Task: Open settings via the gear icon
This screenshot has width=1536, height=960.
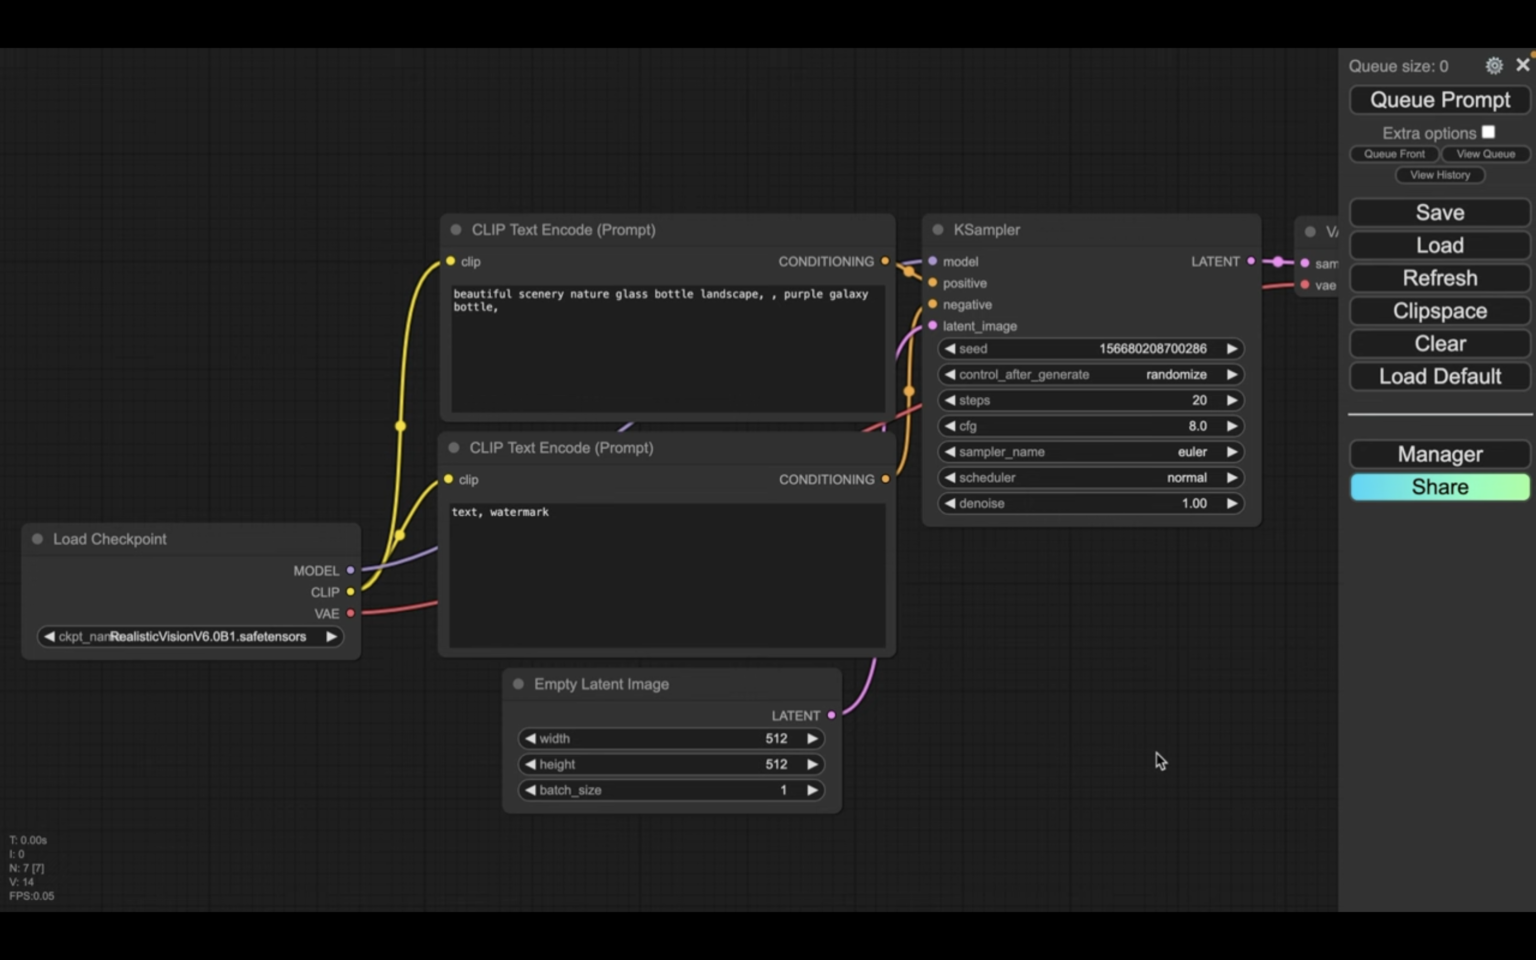Action: (1493, 66)
